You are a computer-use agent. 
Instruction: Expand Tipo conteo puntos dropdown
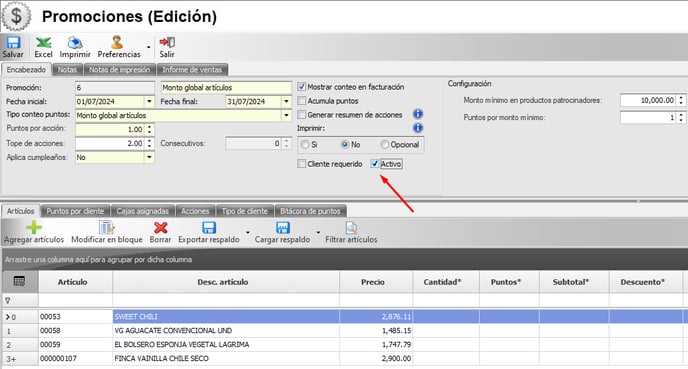click(x=287, y=115)
